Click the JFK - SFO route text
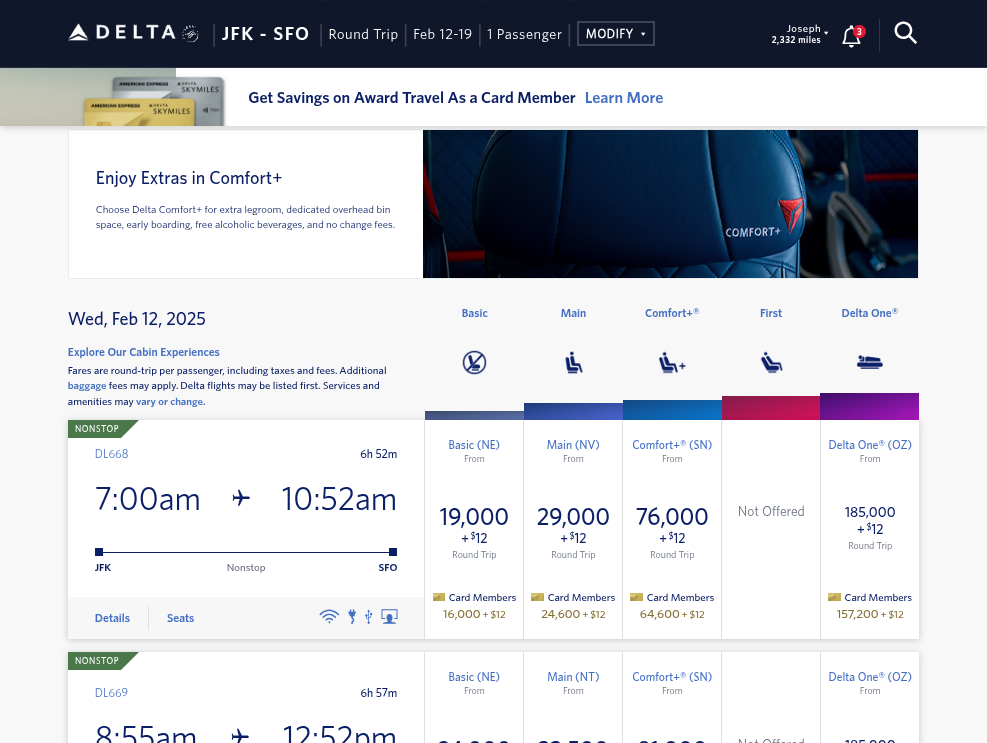The width and height of the screenshot is (987, 743). [x=265, y=33]
